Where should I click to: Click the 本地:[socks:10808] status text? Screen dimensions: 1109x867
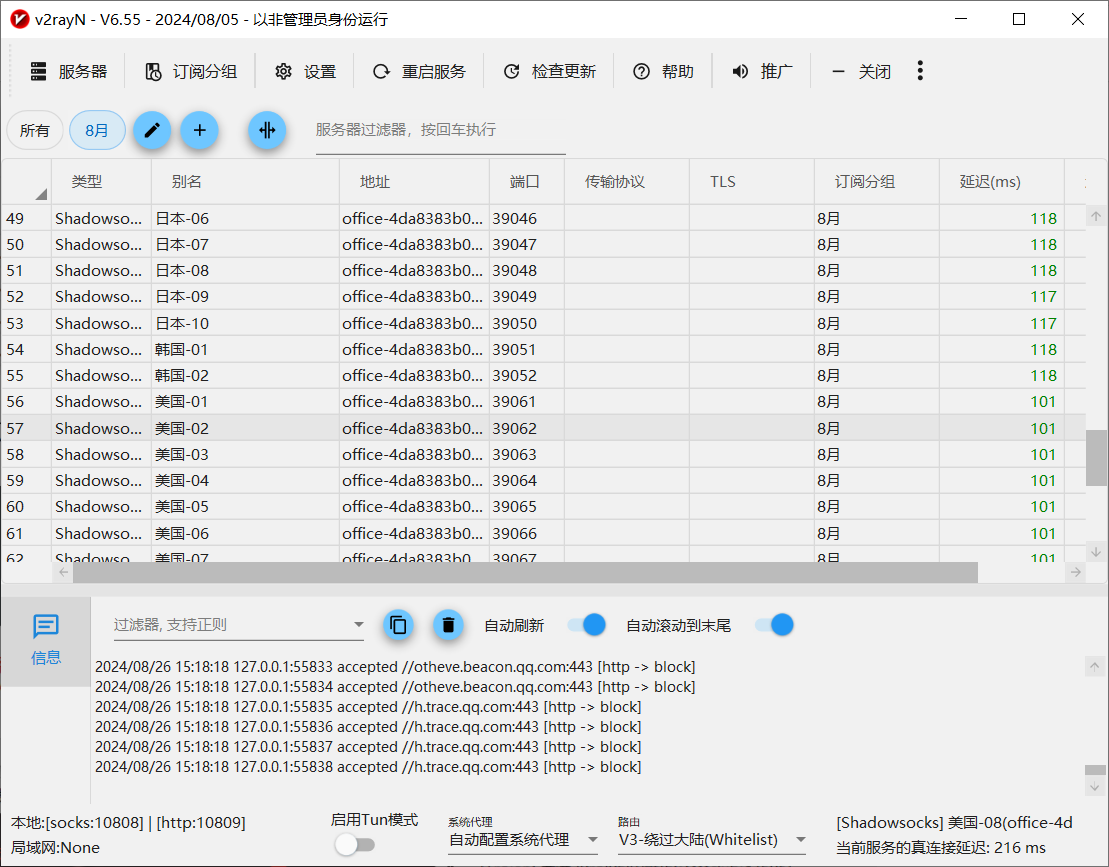click(x=128, y=822)
